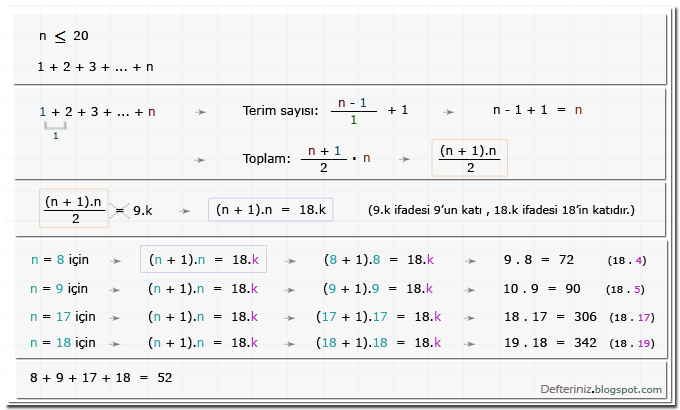Click the Toplam label
The image size is (680, 410).
coord(266,158)
